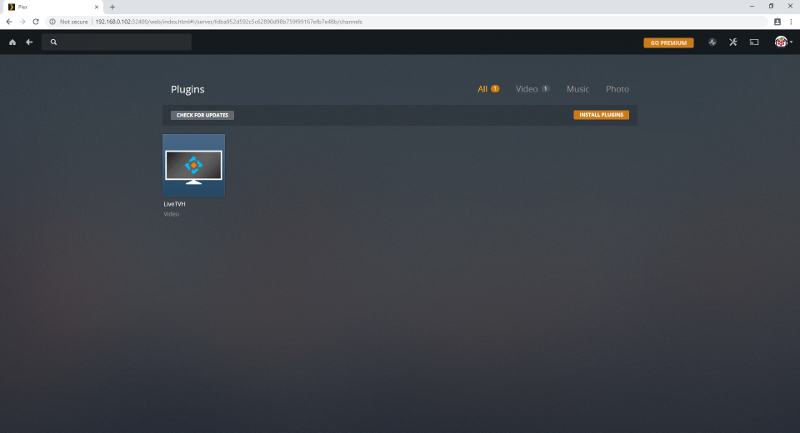This screenshot has width=800, height=433.
Task: Click the Not secure site info icon
Action: [52, 22]
